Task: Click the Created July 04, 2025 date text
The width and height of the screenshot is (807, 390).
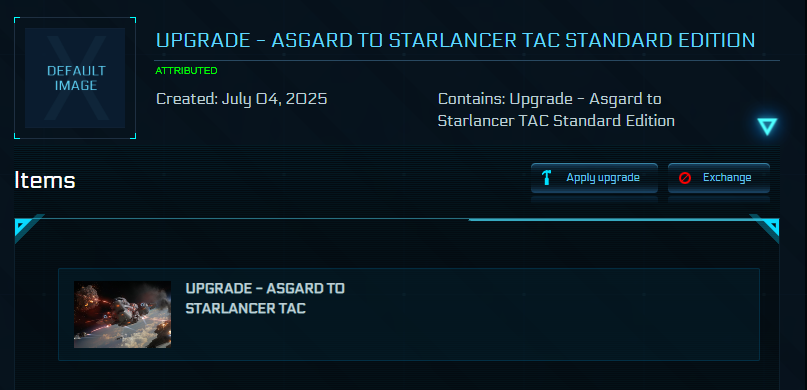Action: point(241,99)
